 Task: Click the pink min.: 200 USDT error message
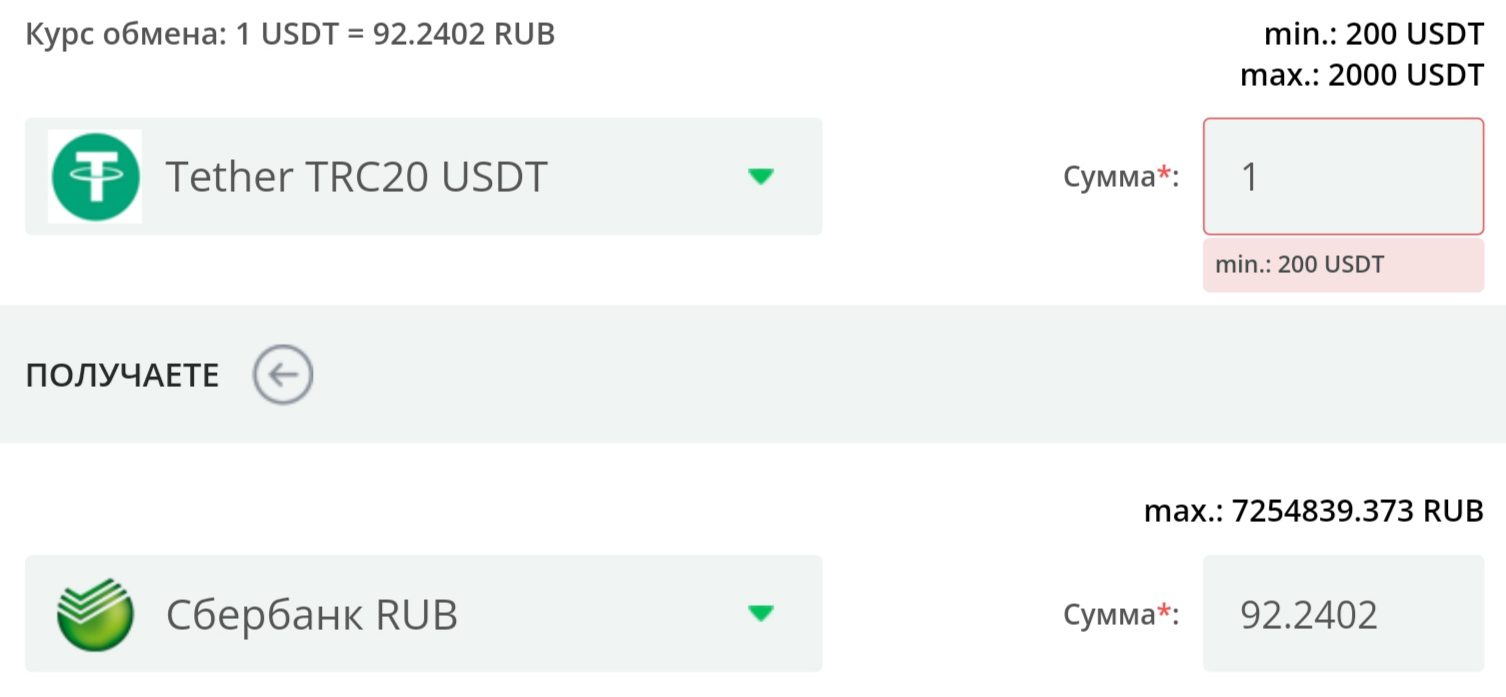(x=1343, y=265)
